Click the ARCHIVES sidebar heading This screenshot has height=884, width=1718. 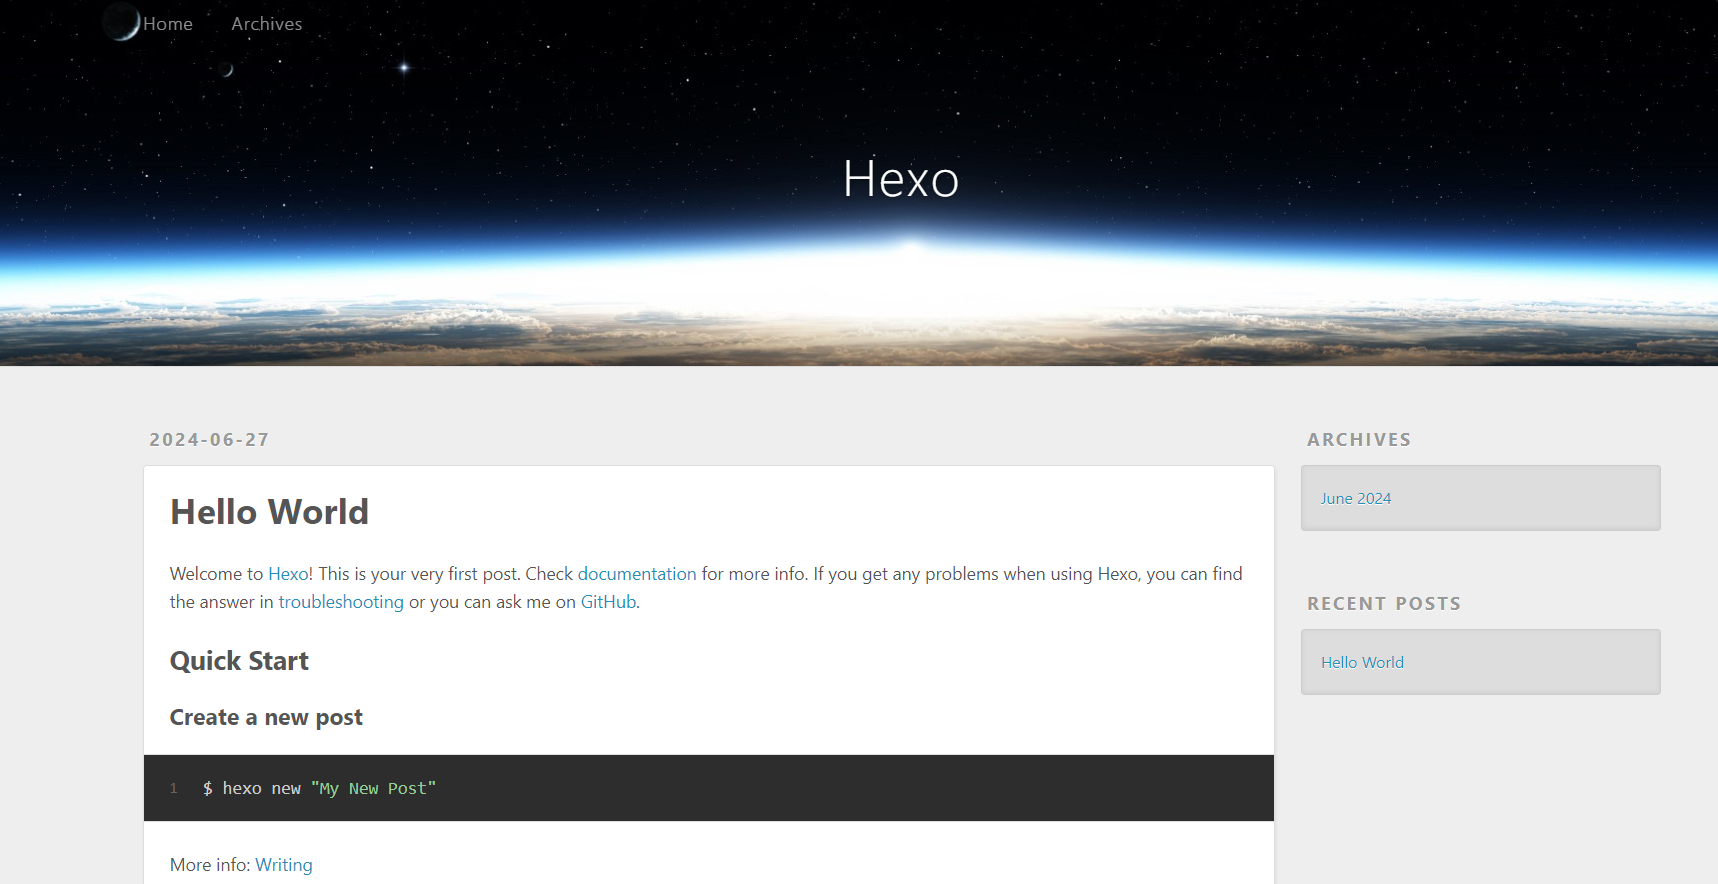(x=1358, y=440)
